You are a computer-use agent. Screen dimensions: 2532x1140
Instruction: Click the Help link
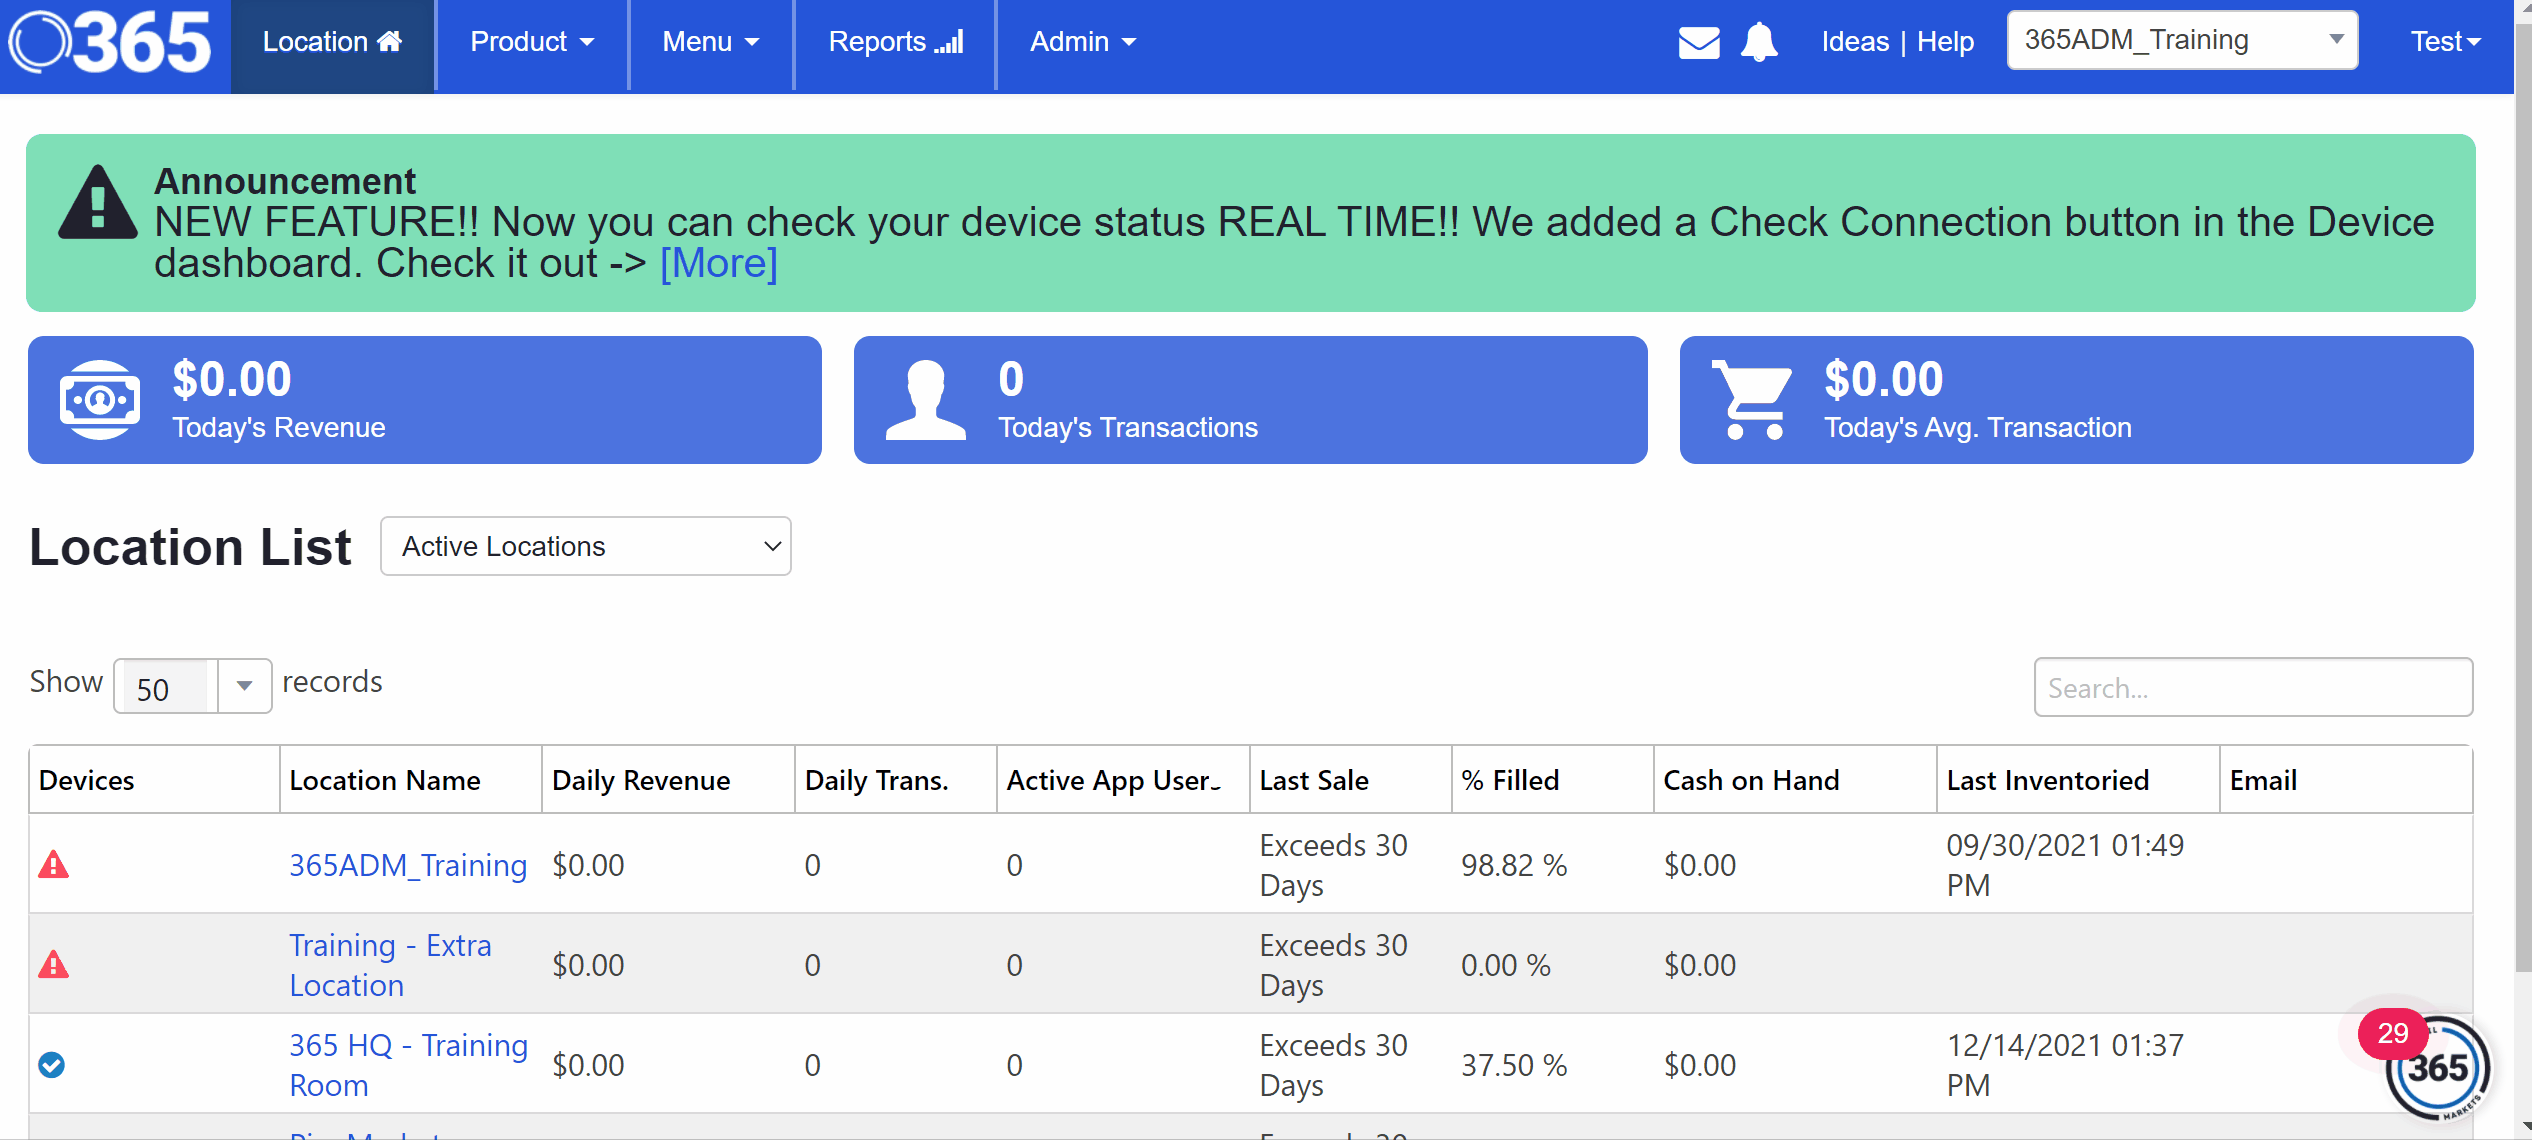point(1945,42)
